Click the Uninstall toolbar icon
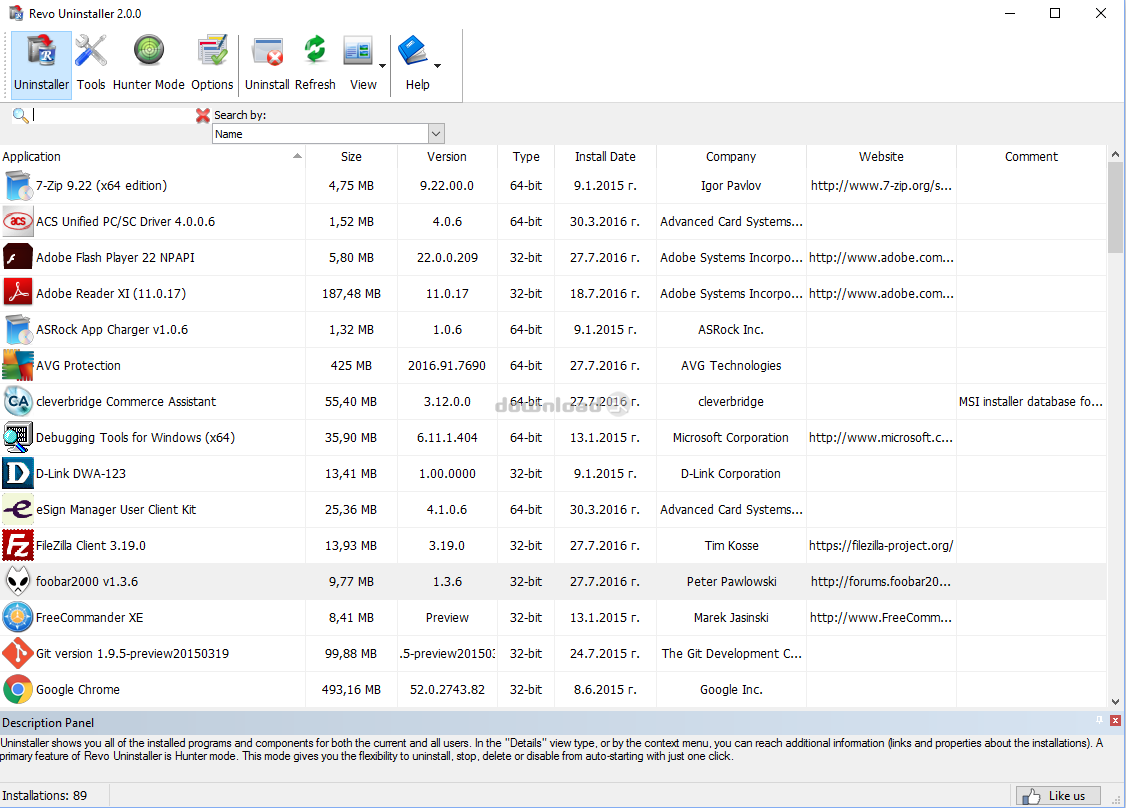Viewport: 1126px width, 808px height. tap(267, 51)
